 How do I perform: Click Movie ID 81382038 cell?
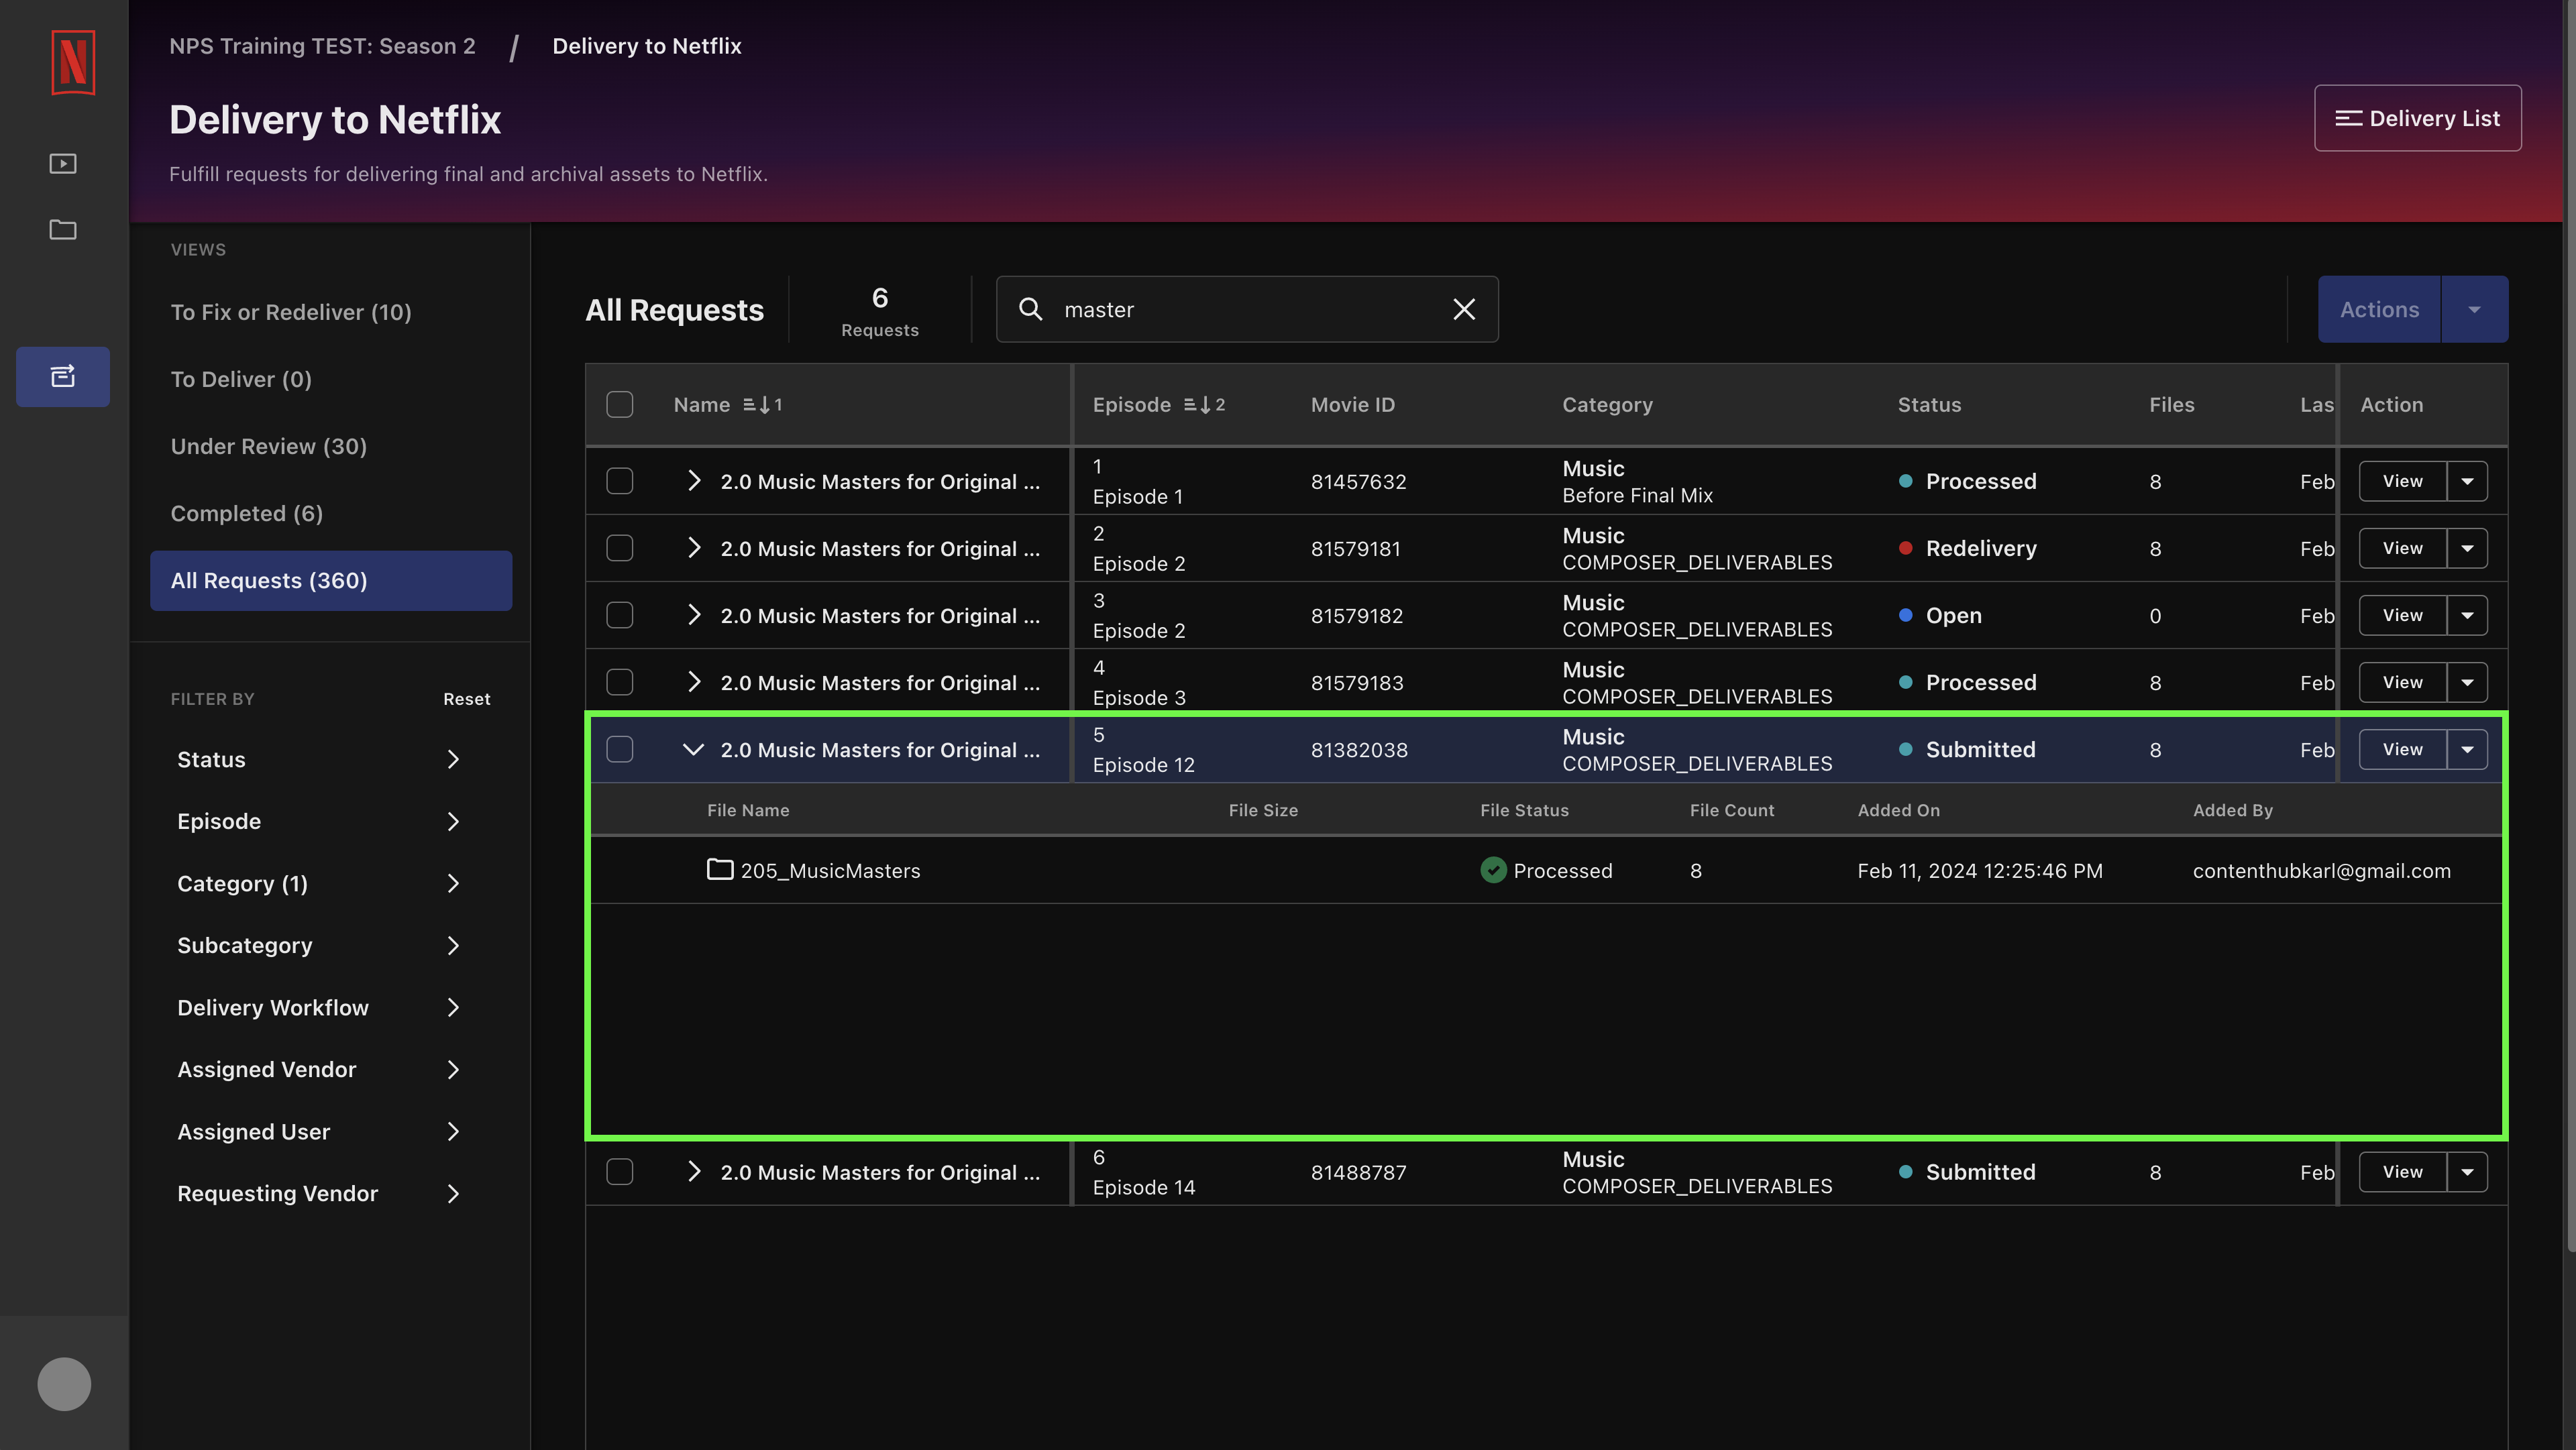coord(1359,749)
